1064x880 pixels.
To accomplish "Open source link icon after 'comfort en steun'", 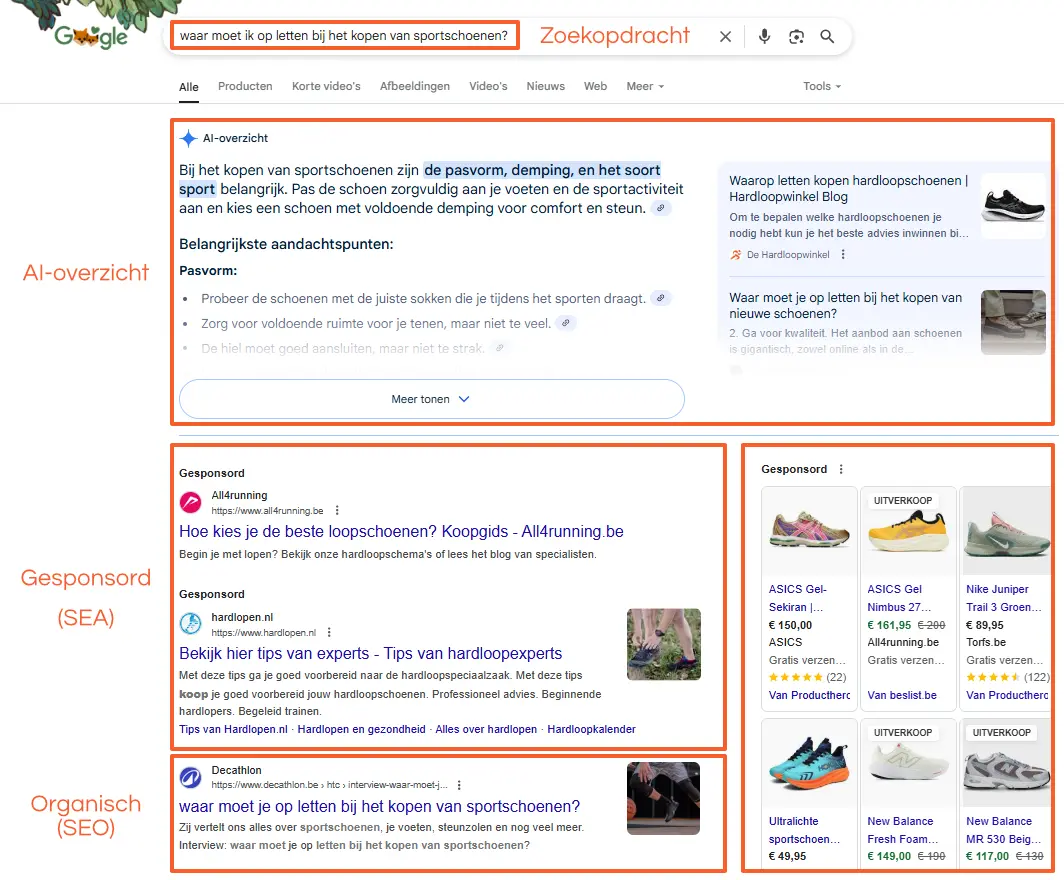I will tap(661, 208).
